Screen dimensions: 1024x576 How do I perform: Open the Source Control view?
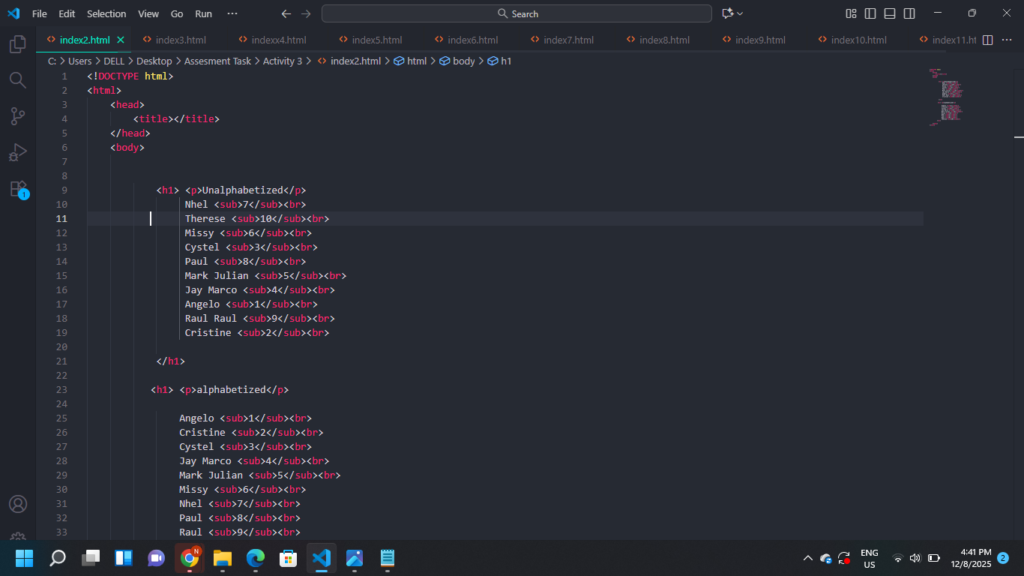click(x=17, y=116)
